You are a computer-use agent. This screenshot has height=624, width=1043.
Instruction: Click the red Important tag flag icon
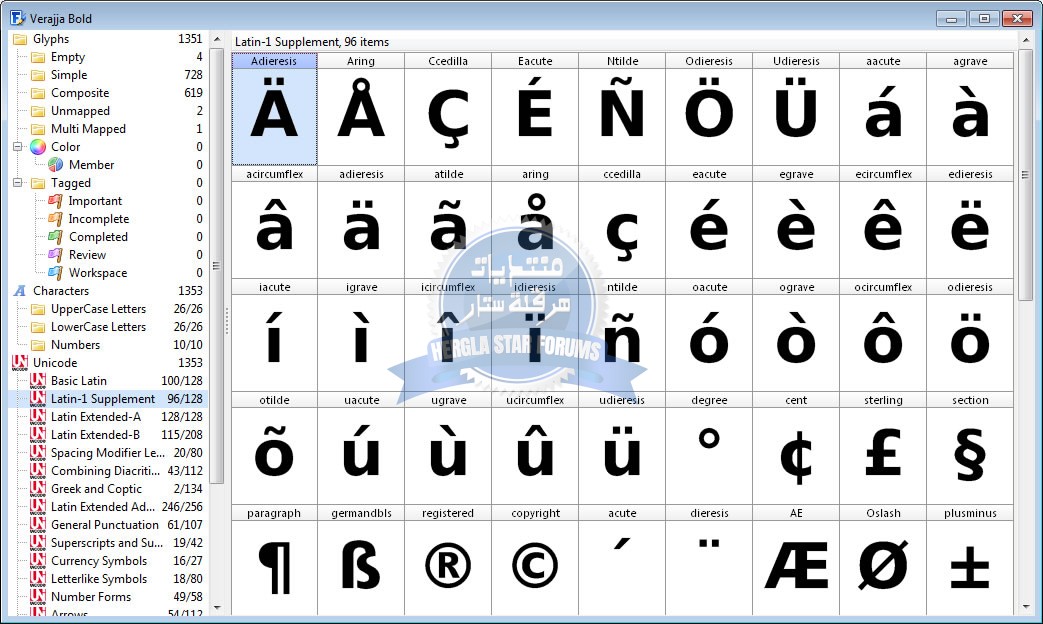point(56,201)
